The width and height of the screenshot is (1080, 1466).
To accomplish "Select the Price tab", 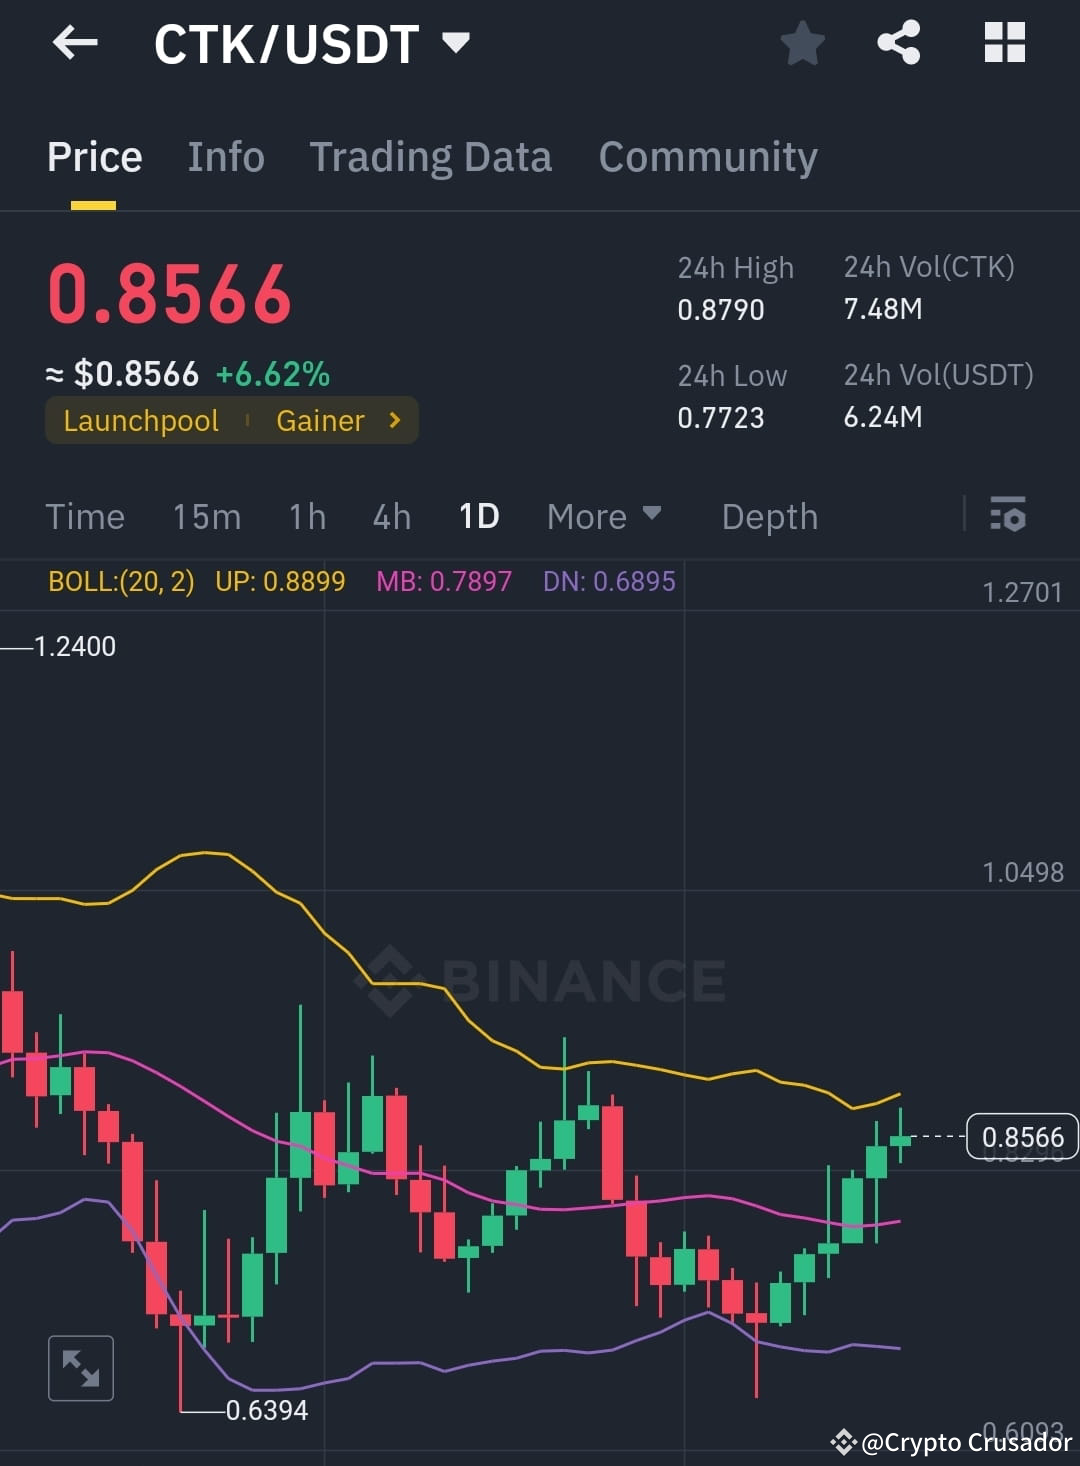I will click(94, 157).
